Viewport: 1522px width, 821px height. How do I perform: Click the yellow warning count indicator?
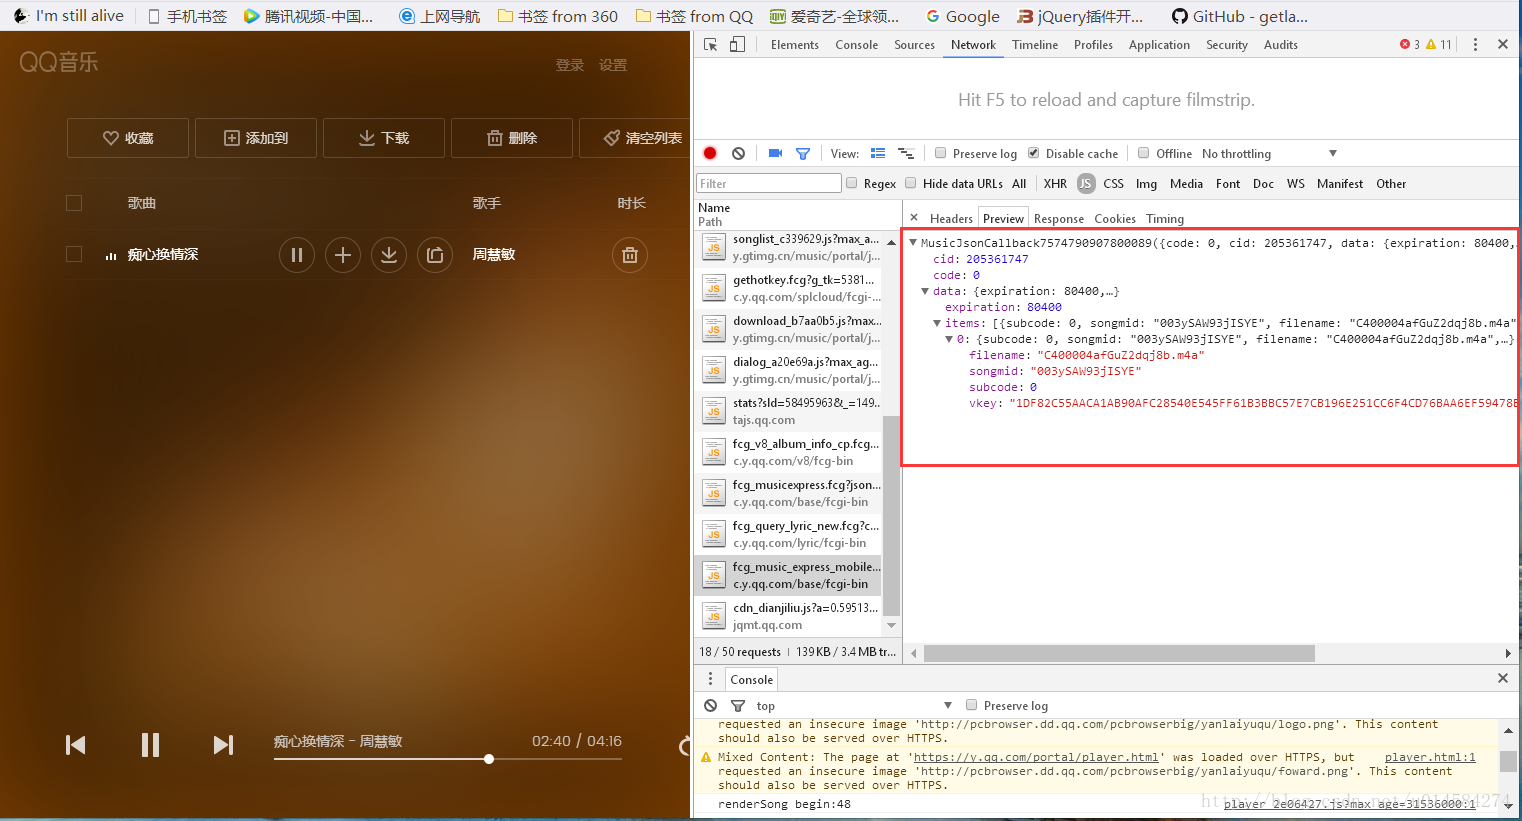pyautogui.click(x=1439, y=45)
